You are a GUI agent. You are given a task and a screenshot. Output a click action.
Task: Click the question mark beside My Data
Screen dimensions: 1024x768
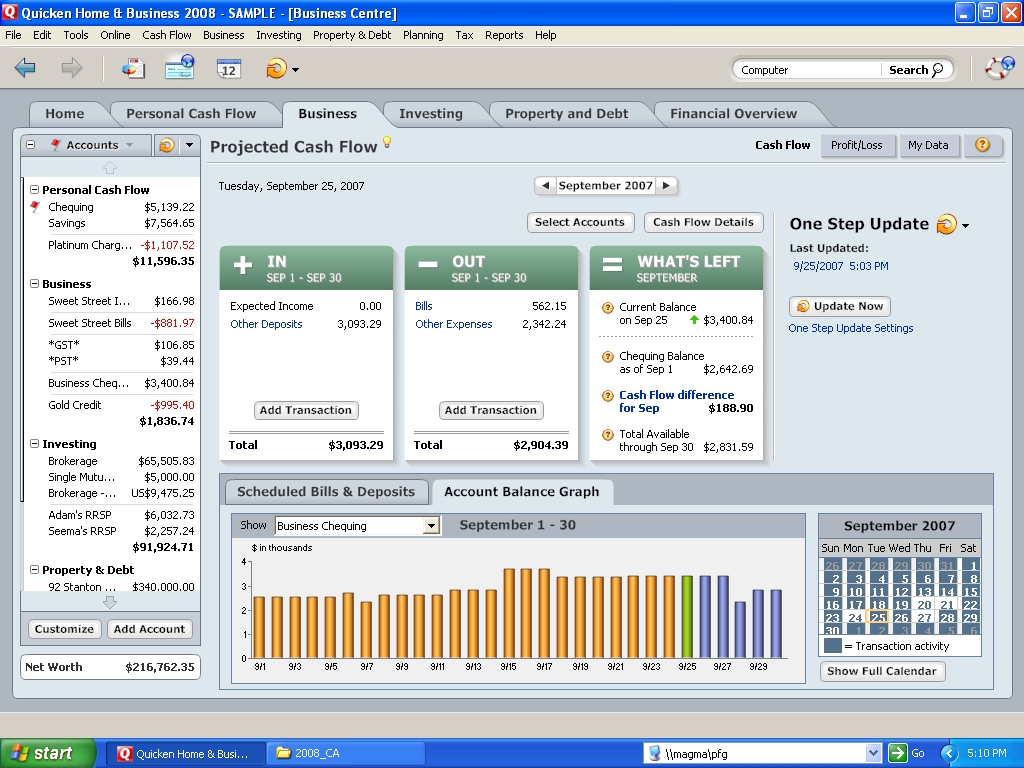tap(982, 145)
